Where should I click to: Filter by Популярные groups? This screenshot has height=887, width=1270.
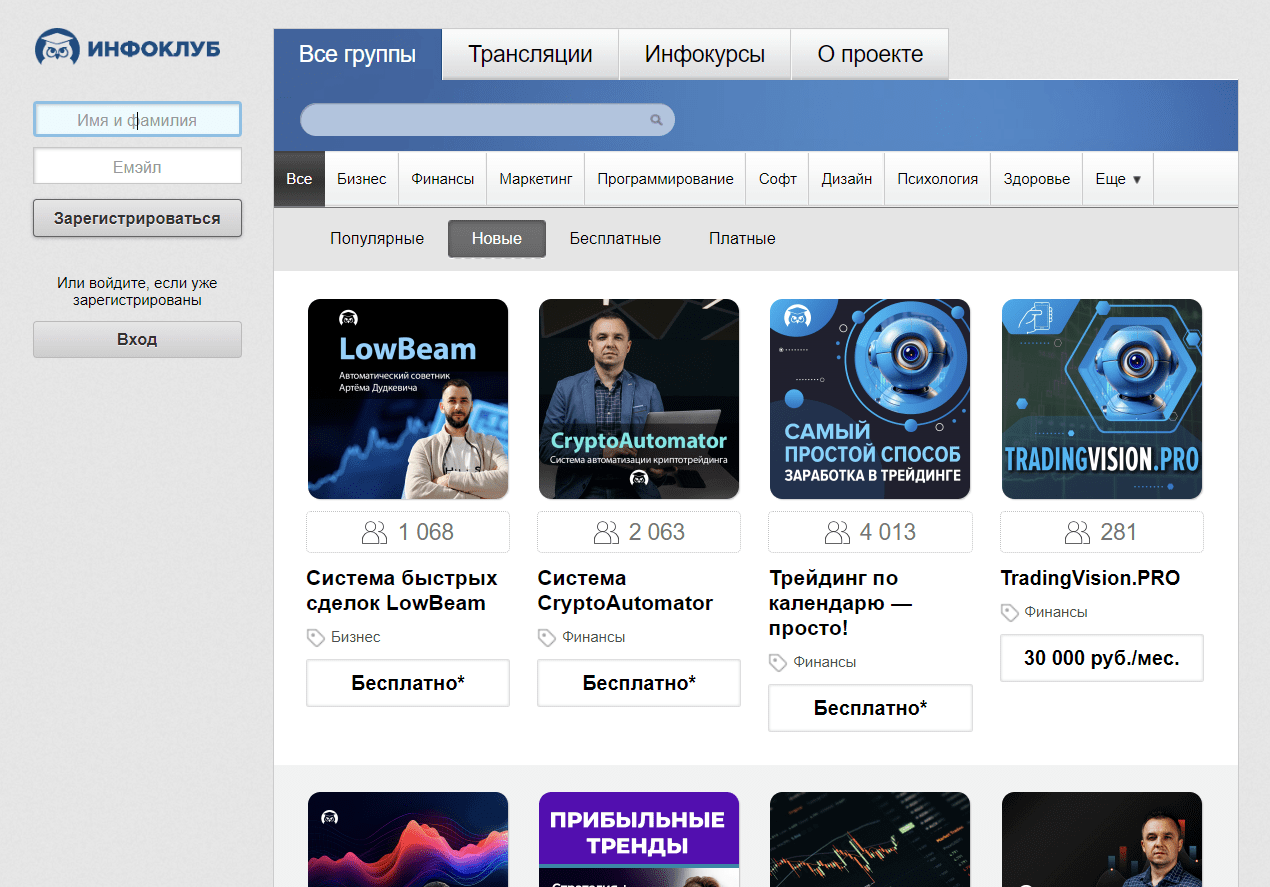click(x=377, y=238)
